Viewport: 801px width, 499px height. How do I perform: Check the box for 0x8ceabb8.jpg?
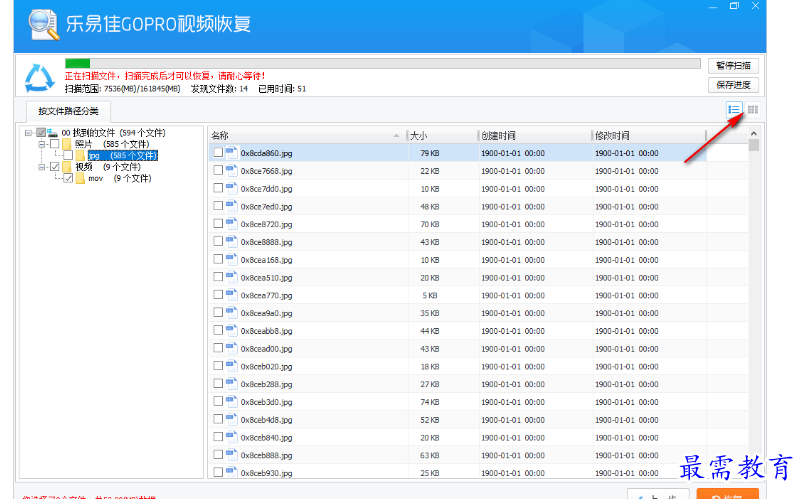(x=218, y=330)
